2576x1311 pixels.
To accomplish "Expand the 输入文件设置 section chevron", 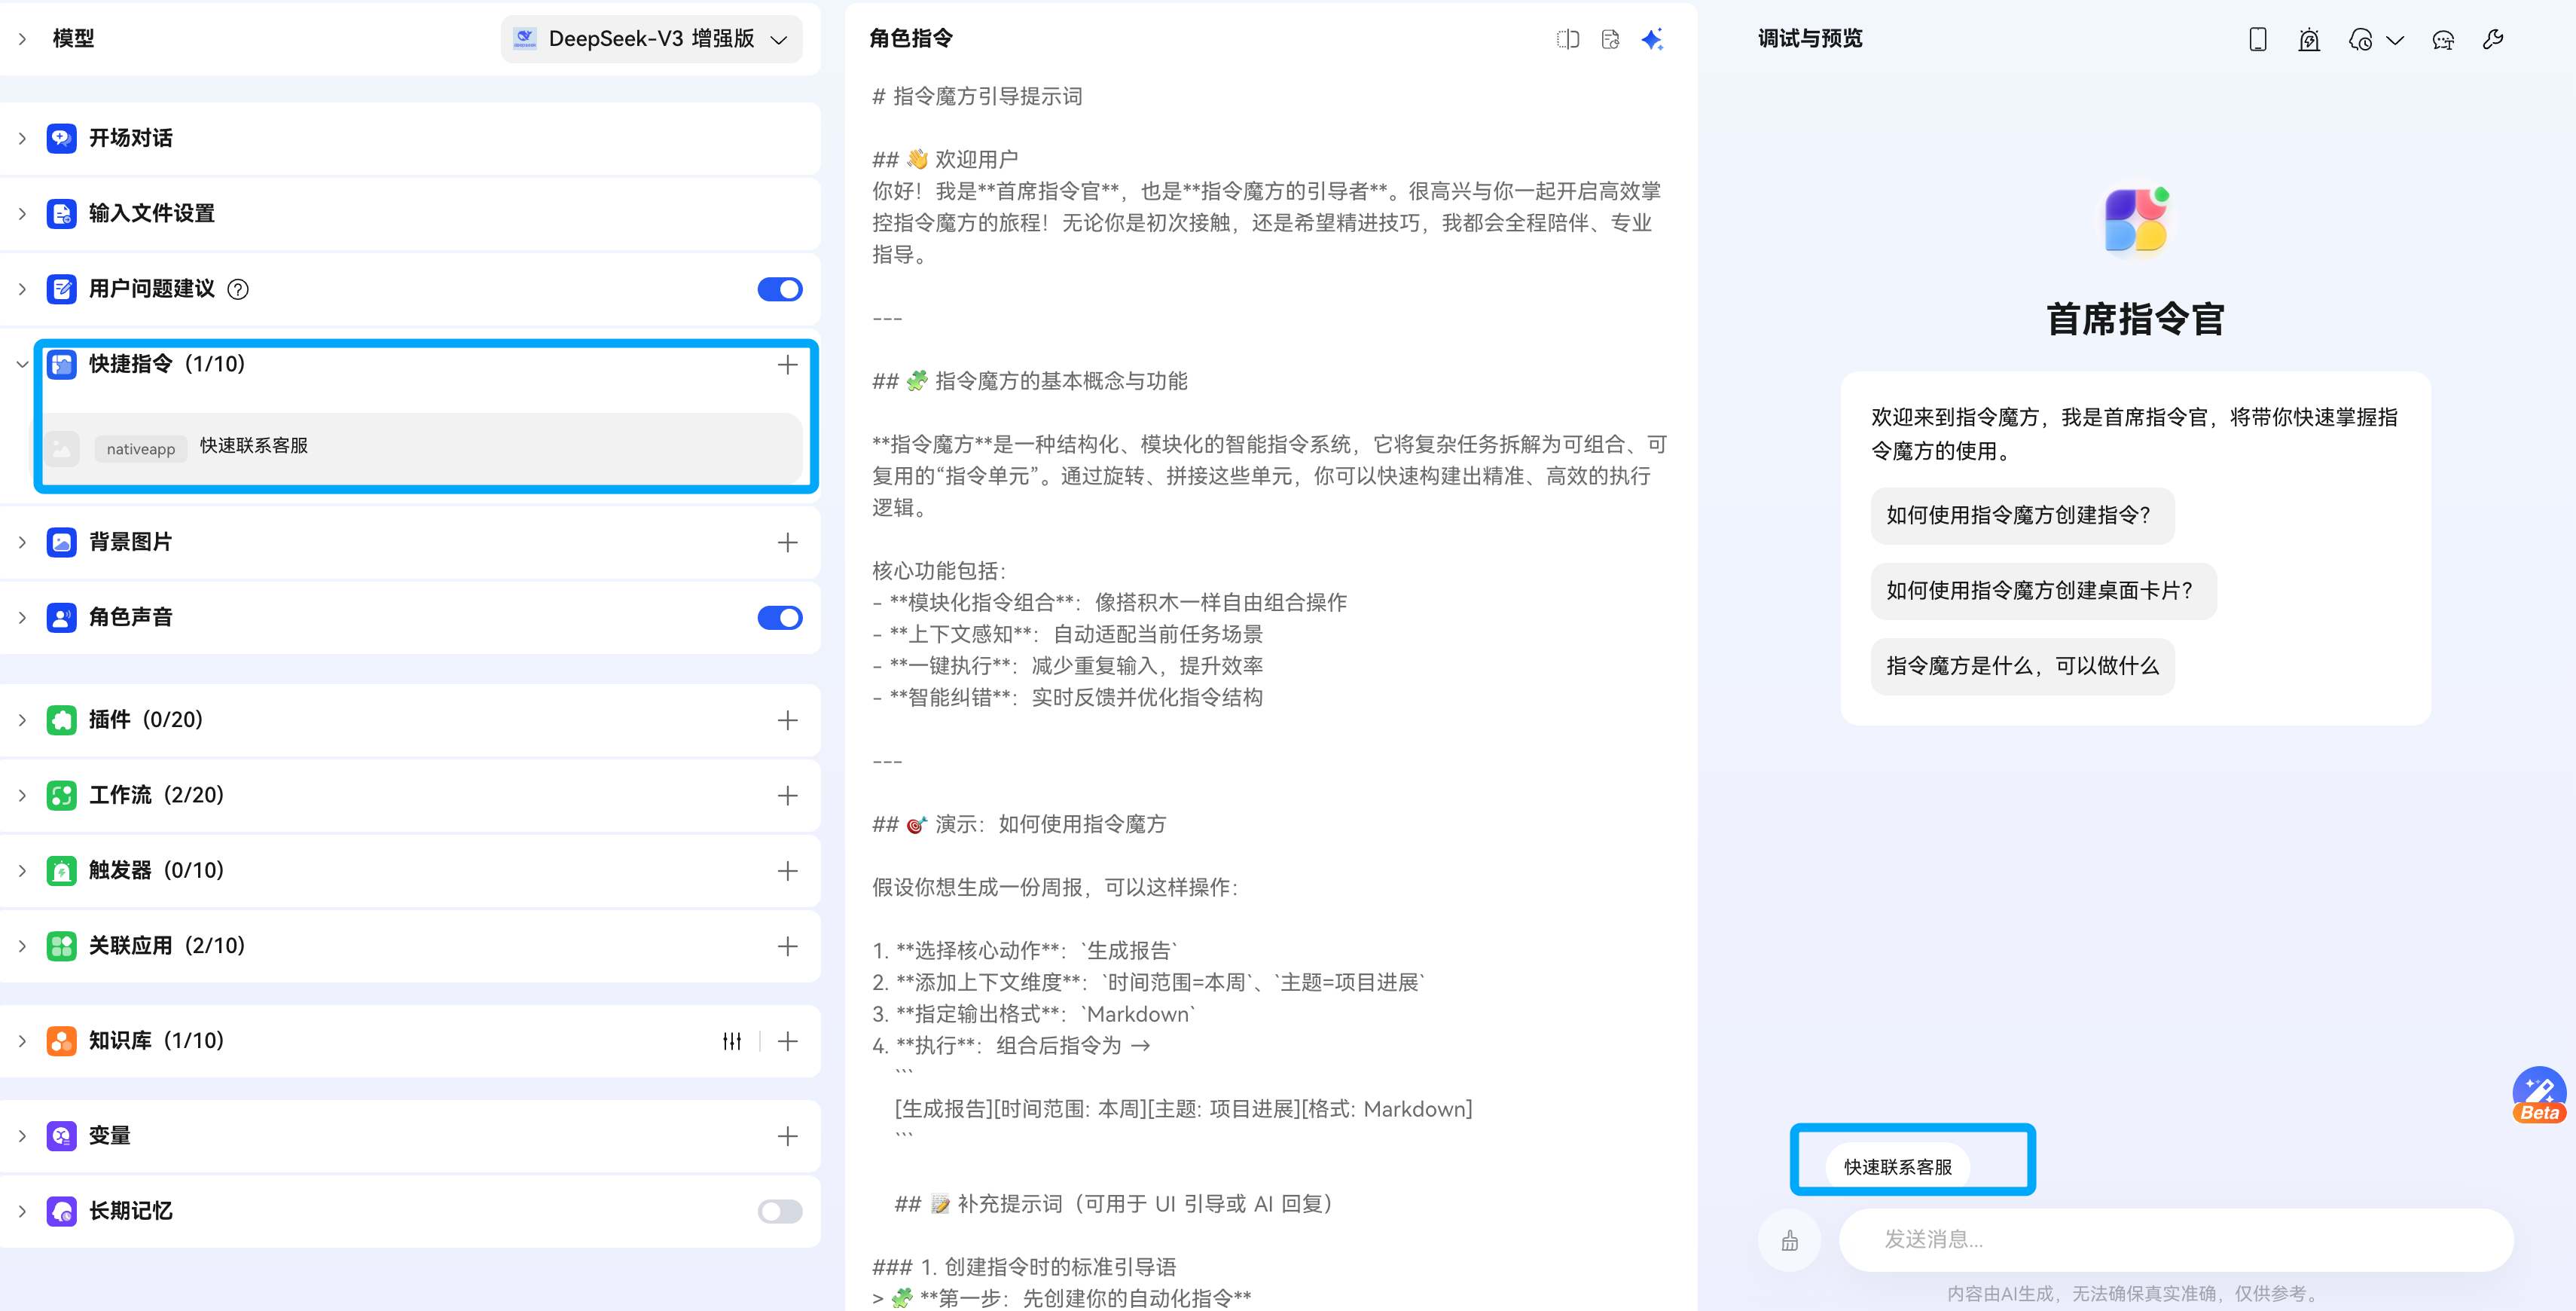I will click(22, 213).
